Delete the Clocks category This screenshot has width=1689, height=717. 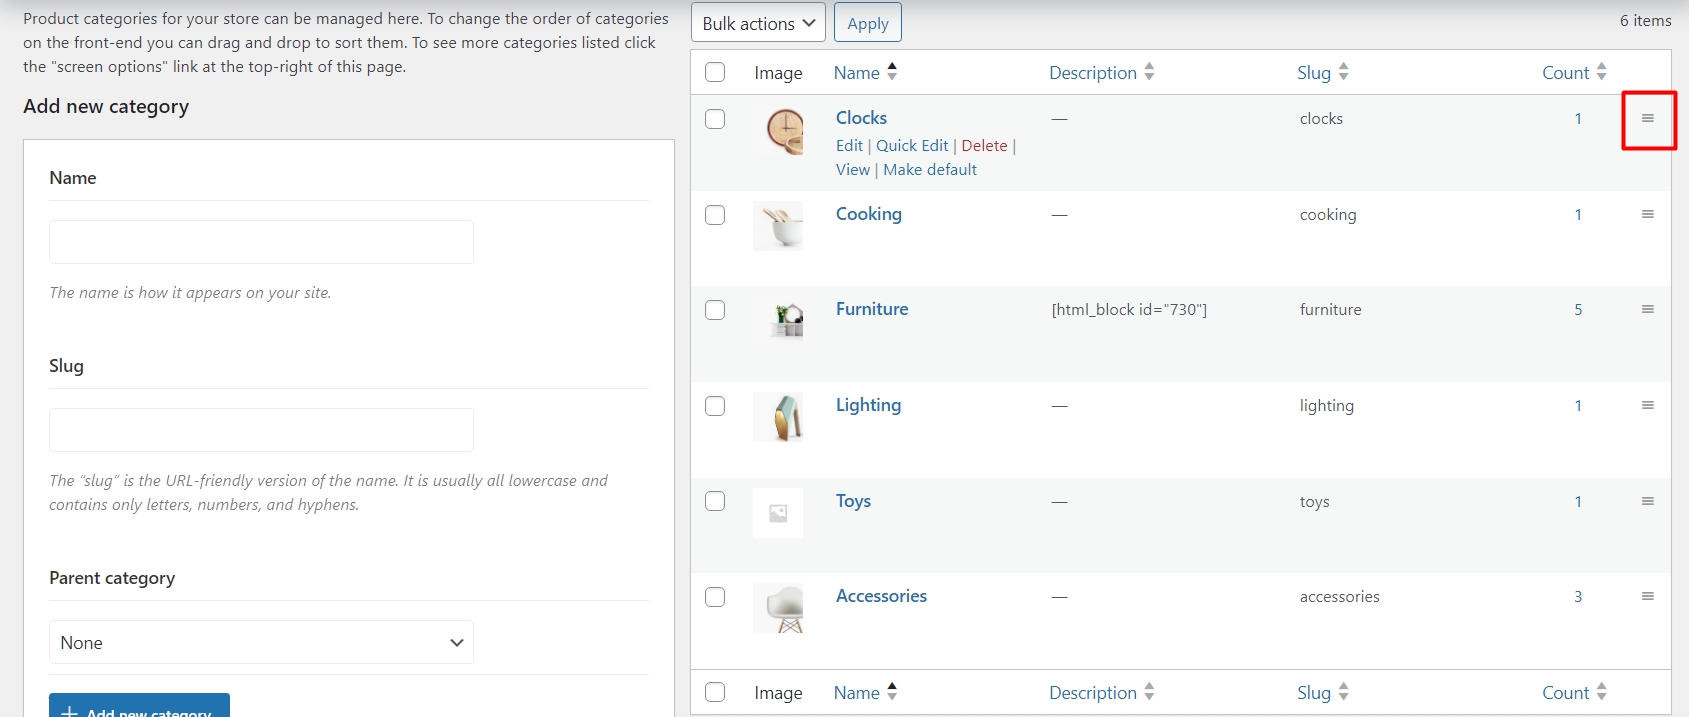(x=984, y=146)
